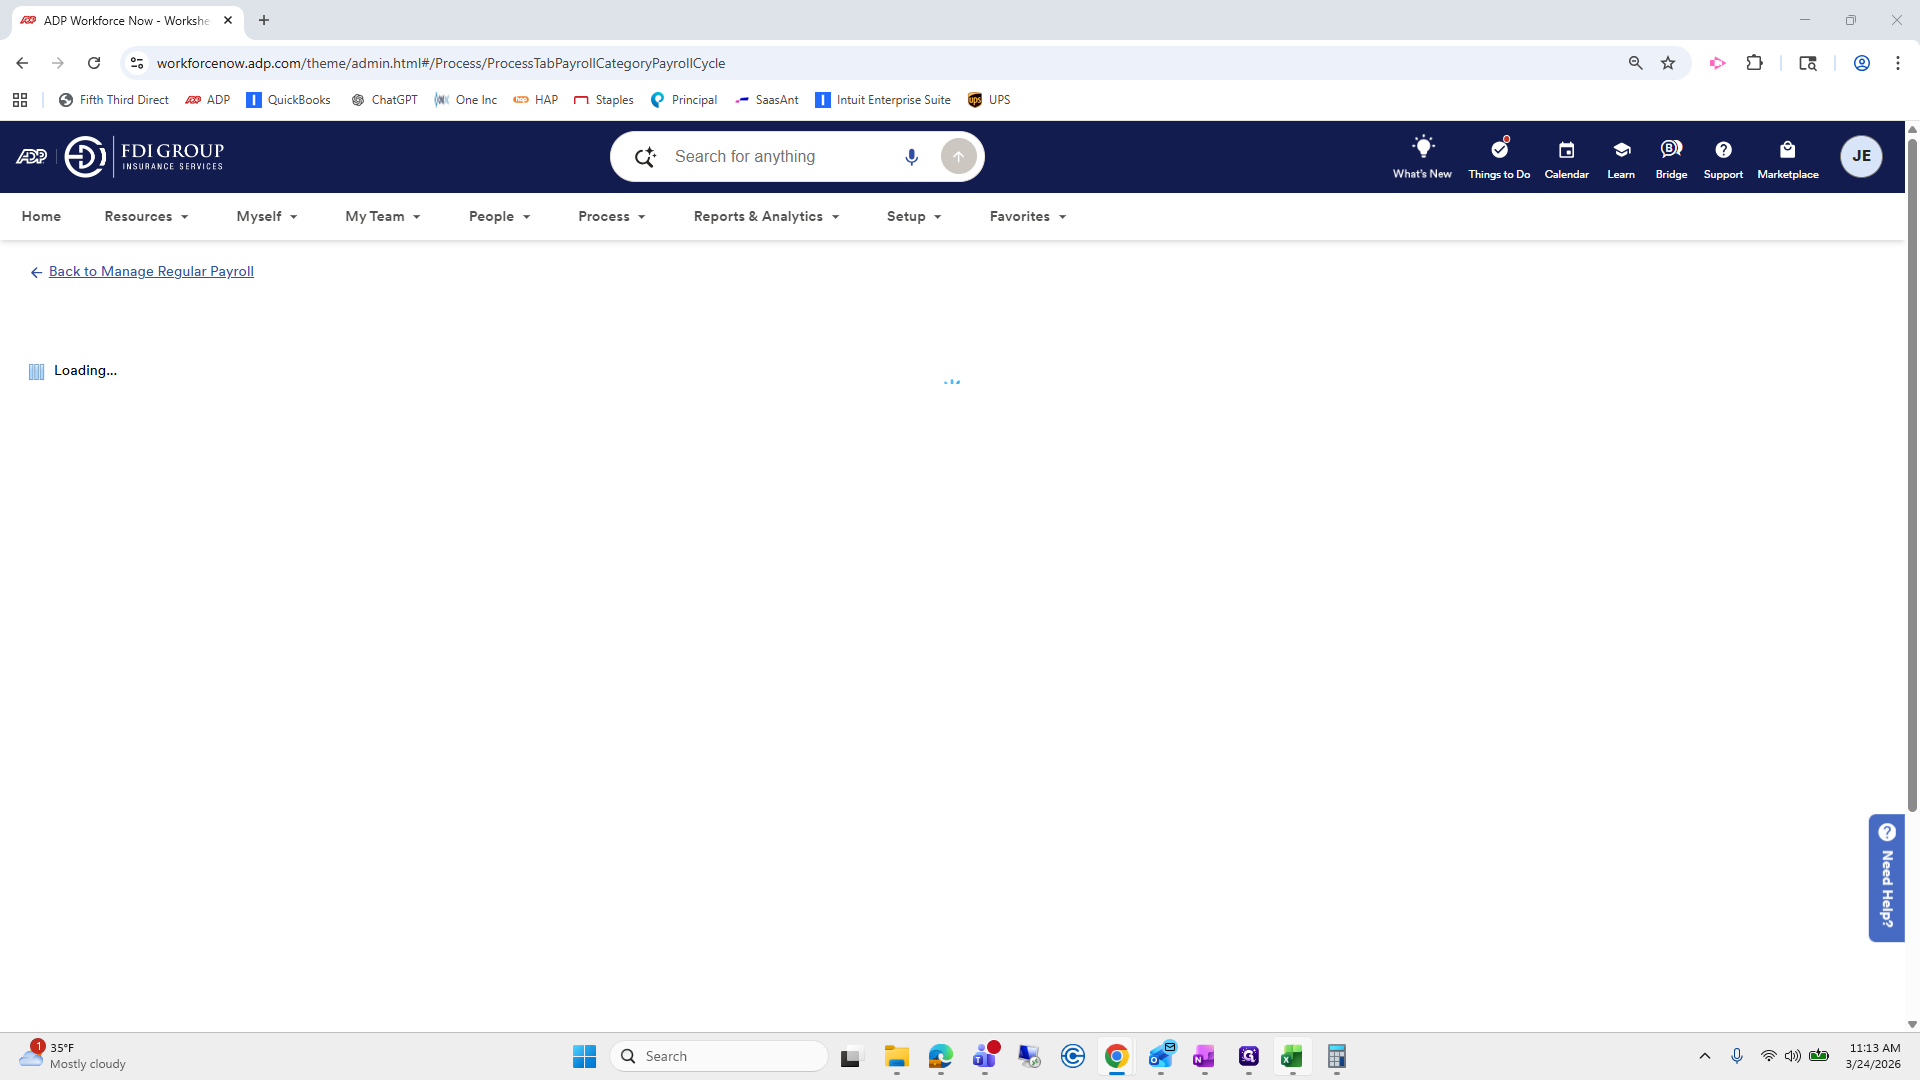Open the People dropdown menu
1920x1080 pixels.
click(x=499, y=216)
